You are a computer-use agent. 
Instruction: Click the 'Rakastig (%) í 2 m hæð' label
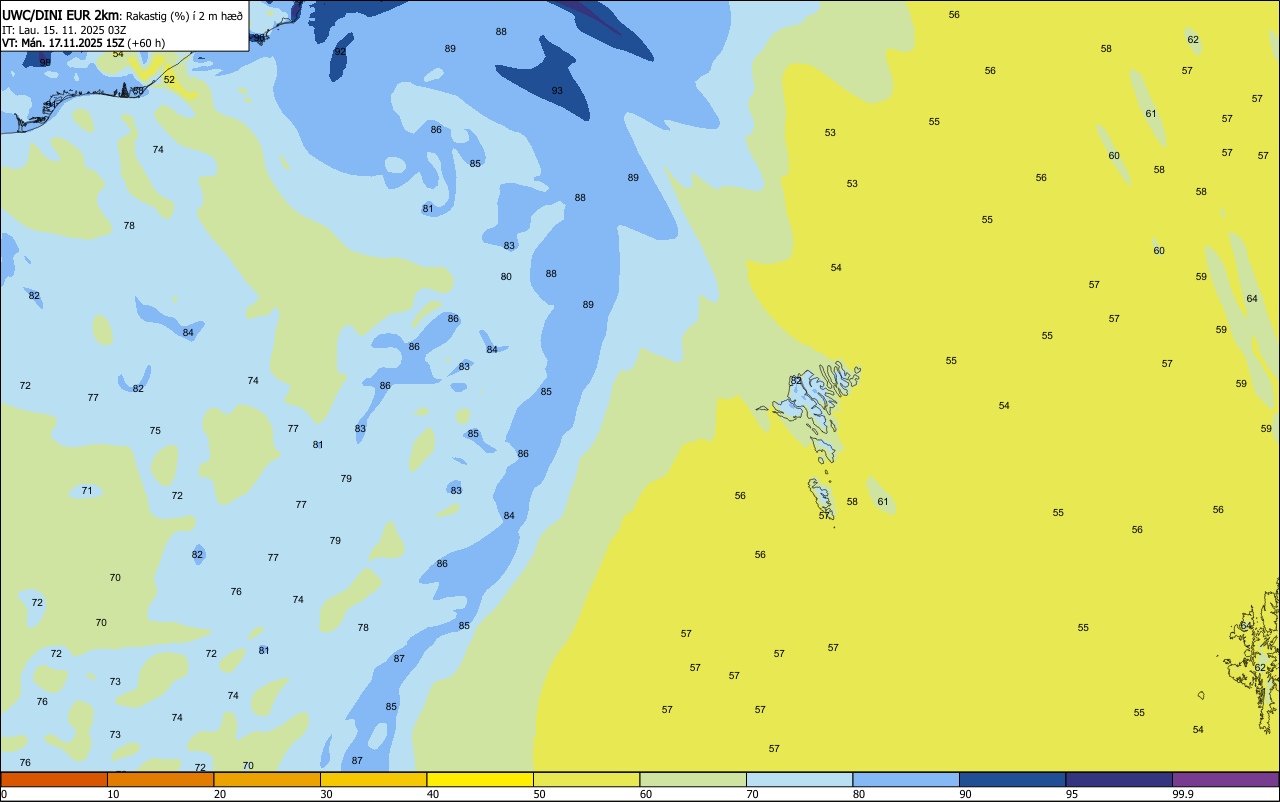tap(184, 15)
